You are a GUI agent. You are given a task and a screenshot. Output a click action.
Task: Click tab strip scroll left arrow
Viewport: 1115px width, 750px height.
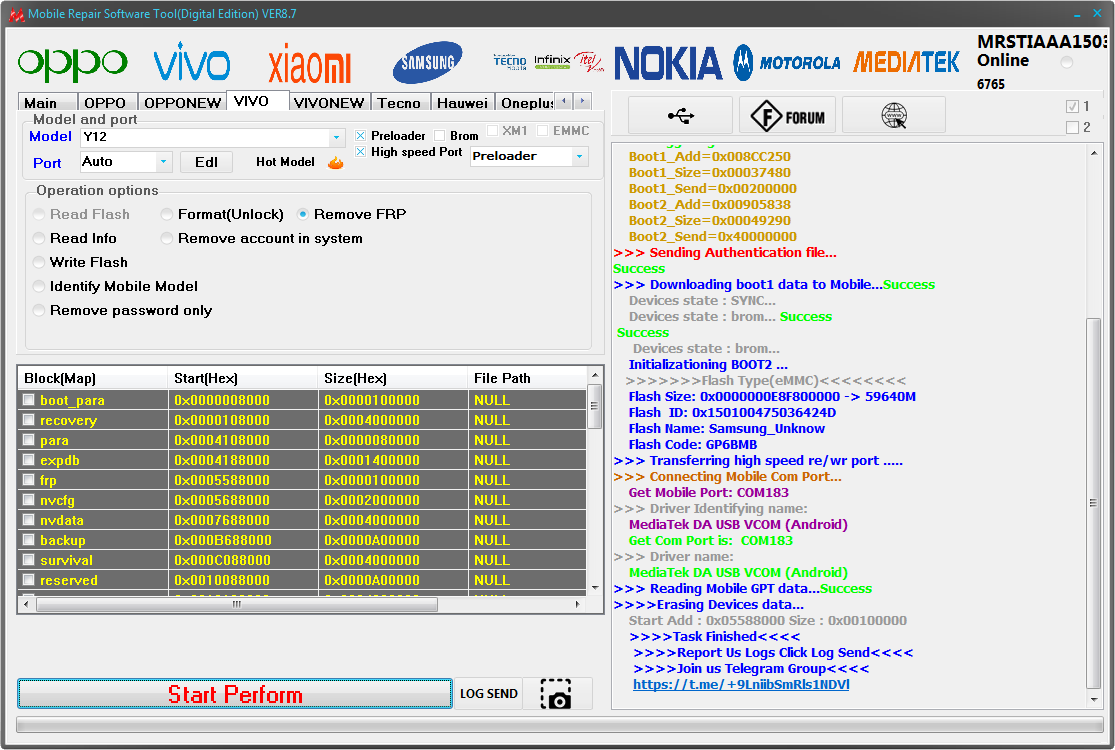click(x=563, y=101)
